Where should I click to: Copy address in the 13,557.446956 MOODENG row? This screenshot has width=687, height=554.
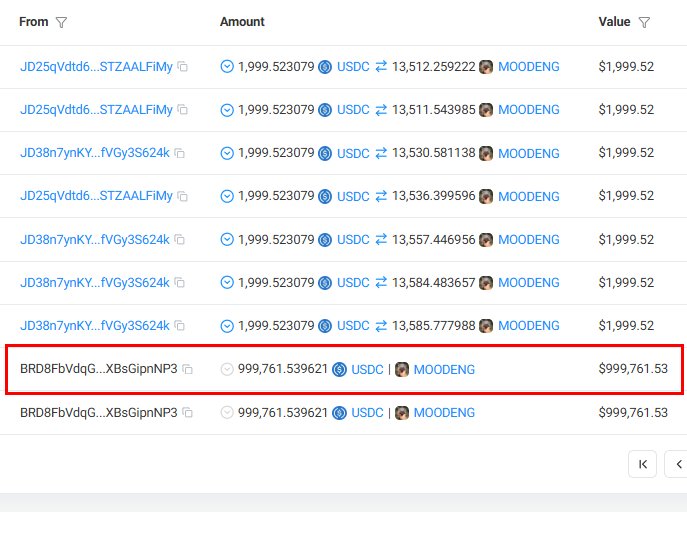180,239
